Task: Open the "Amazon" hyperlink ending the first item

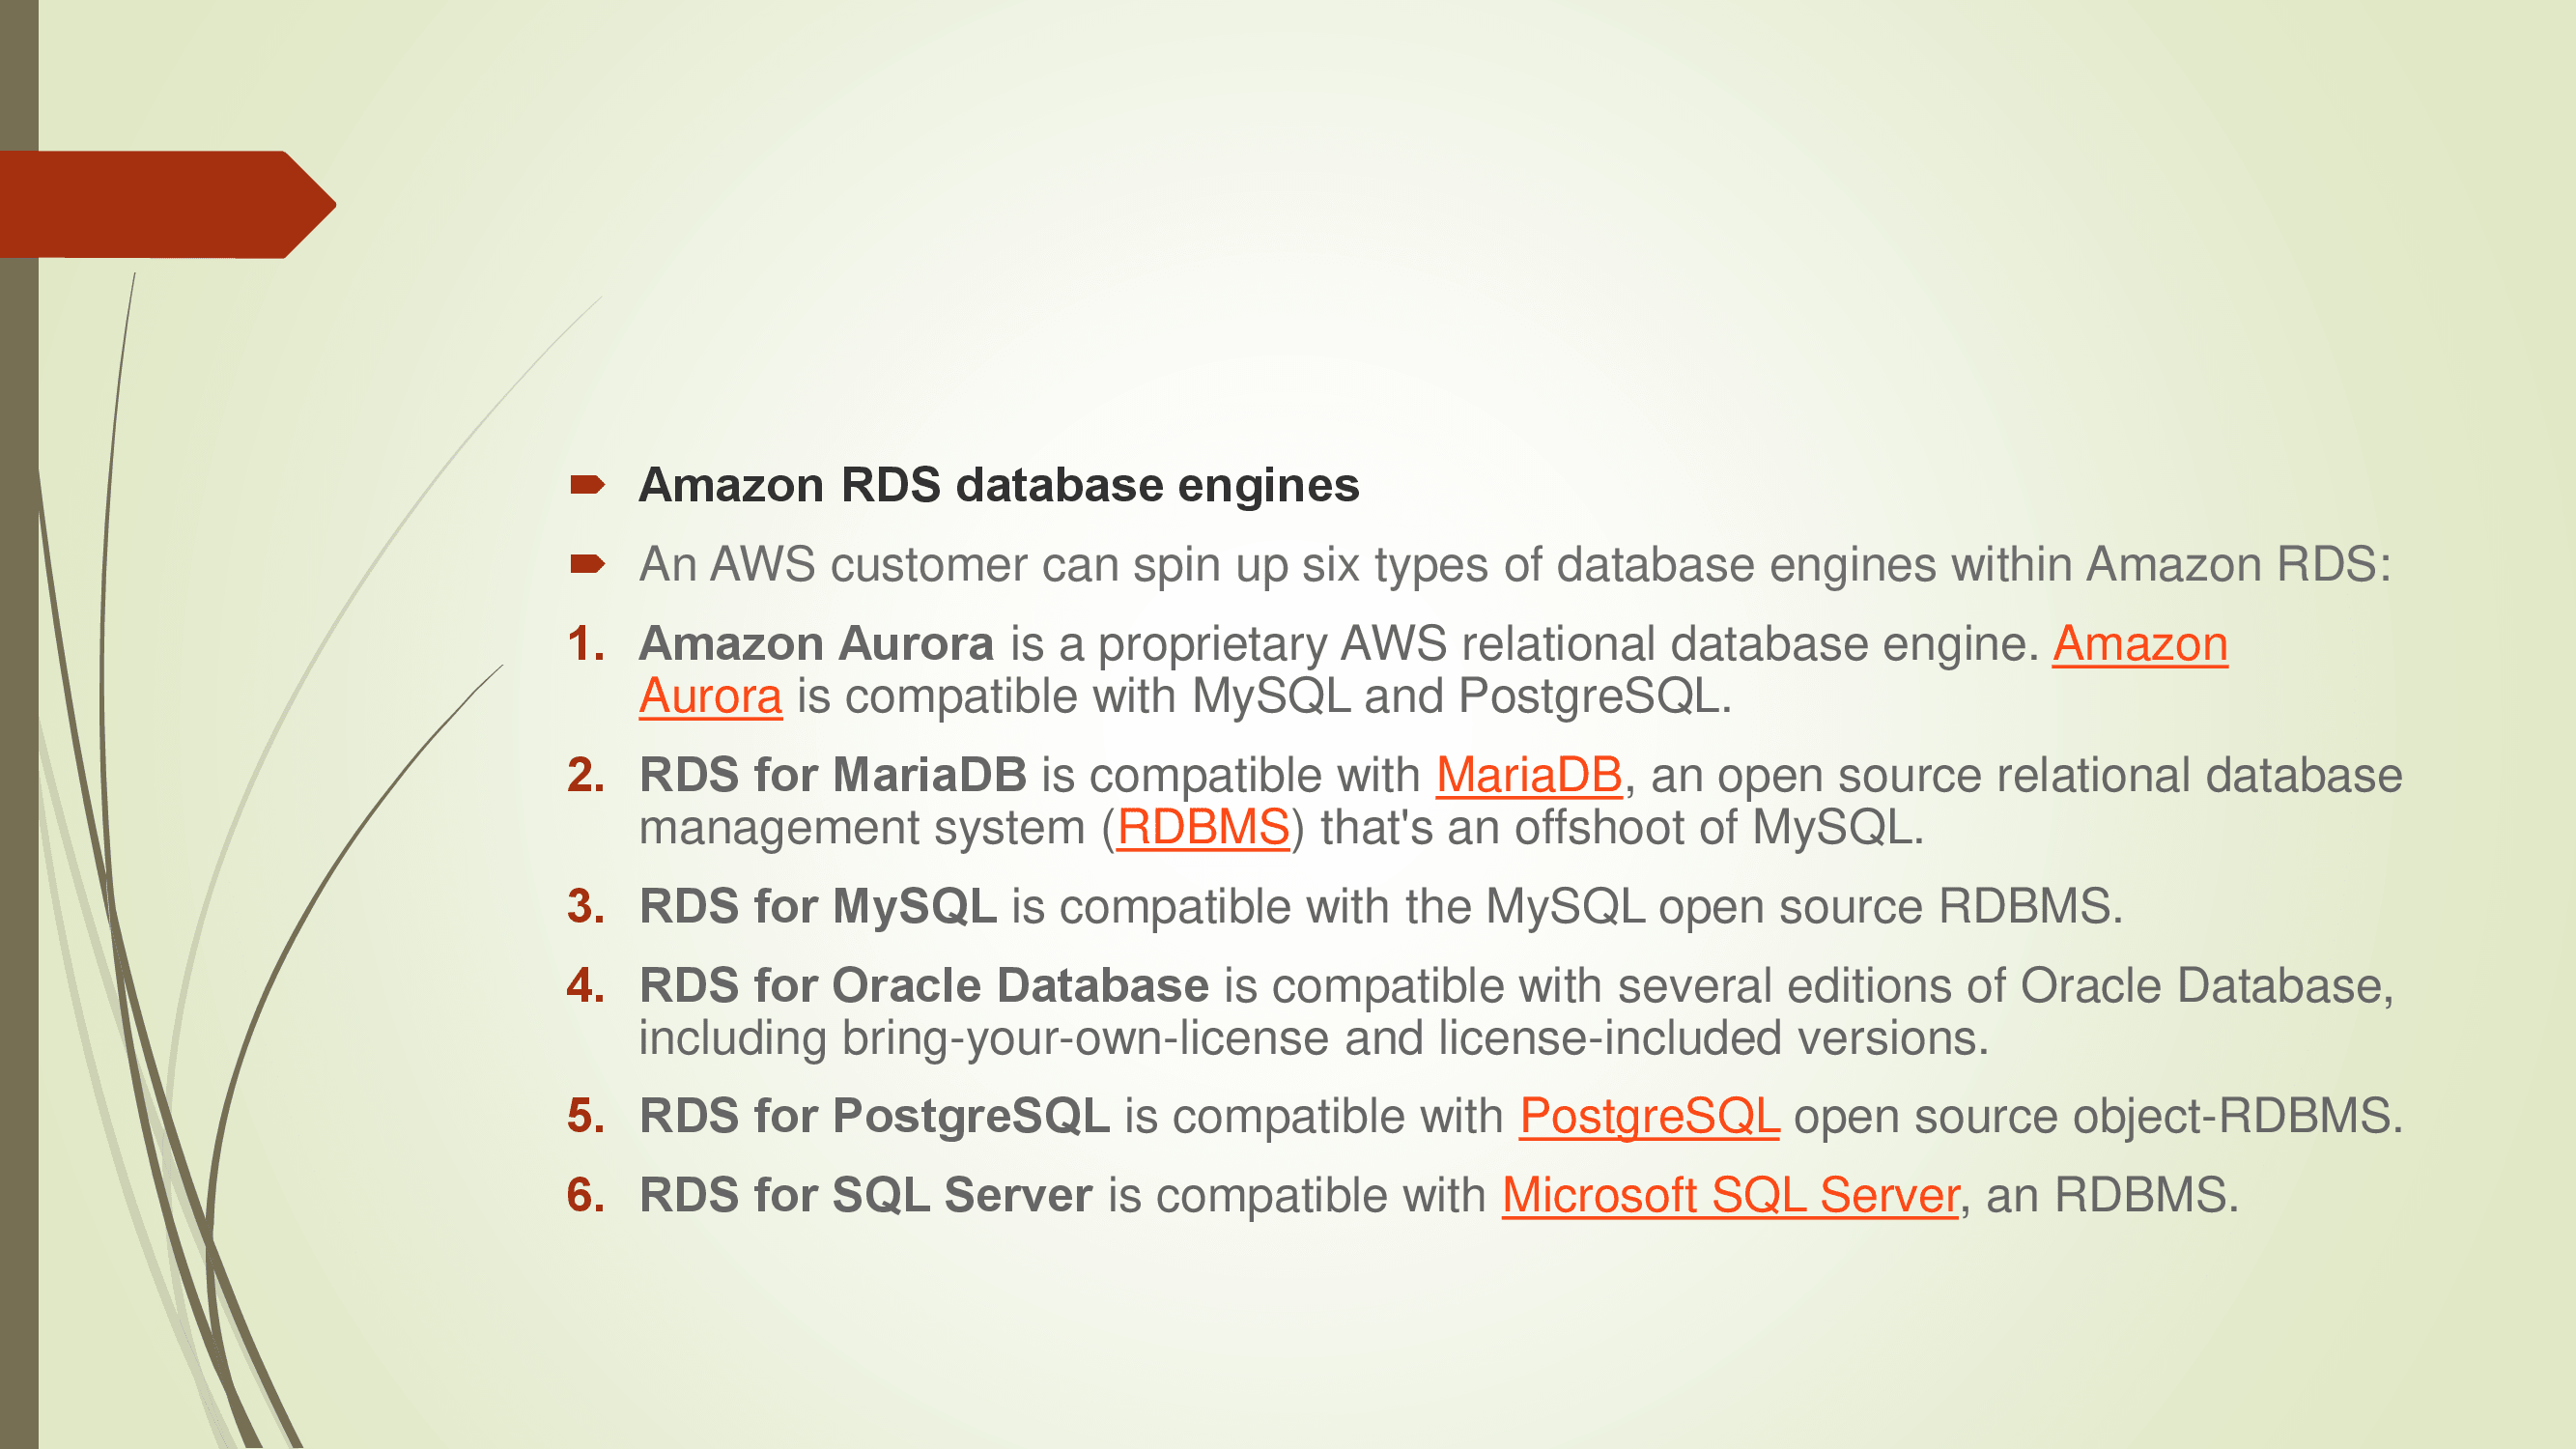Action: click(2139, 645)
